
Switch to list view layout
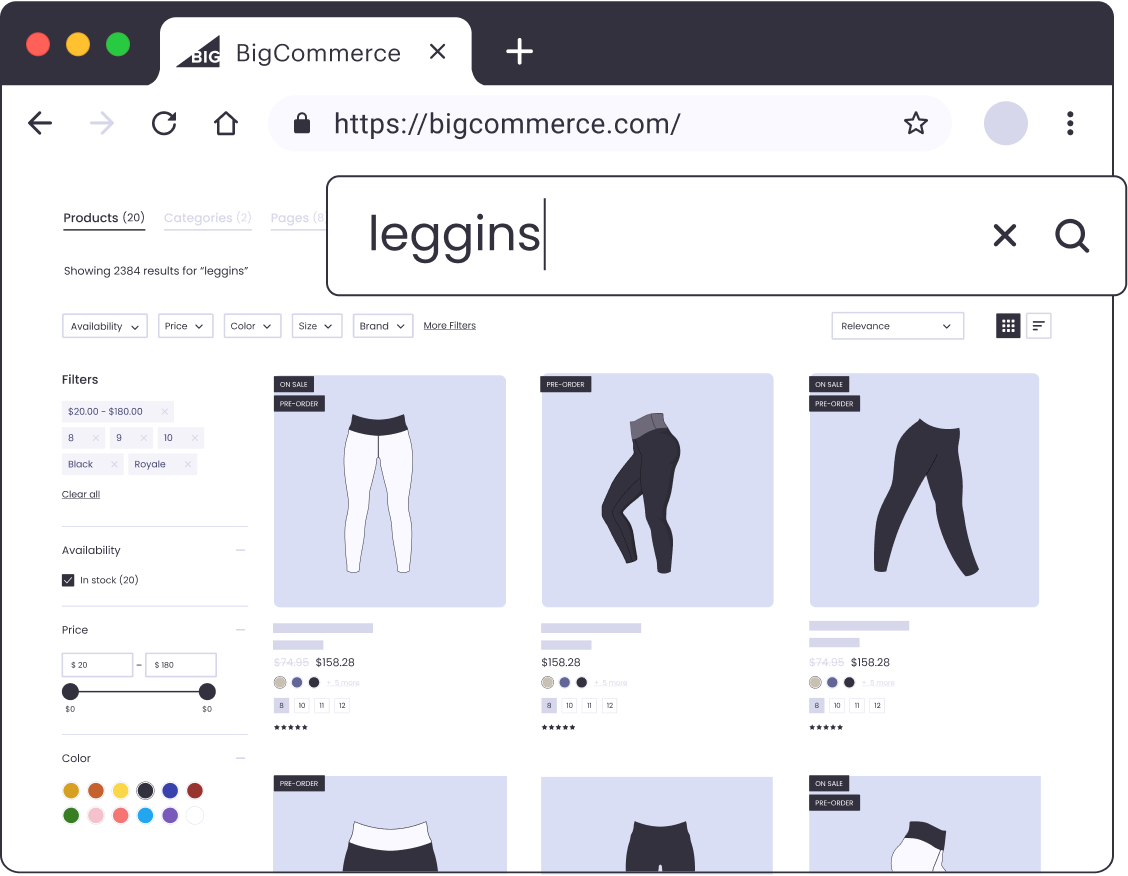1038,326
